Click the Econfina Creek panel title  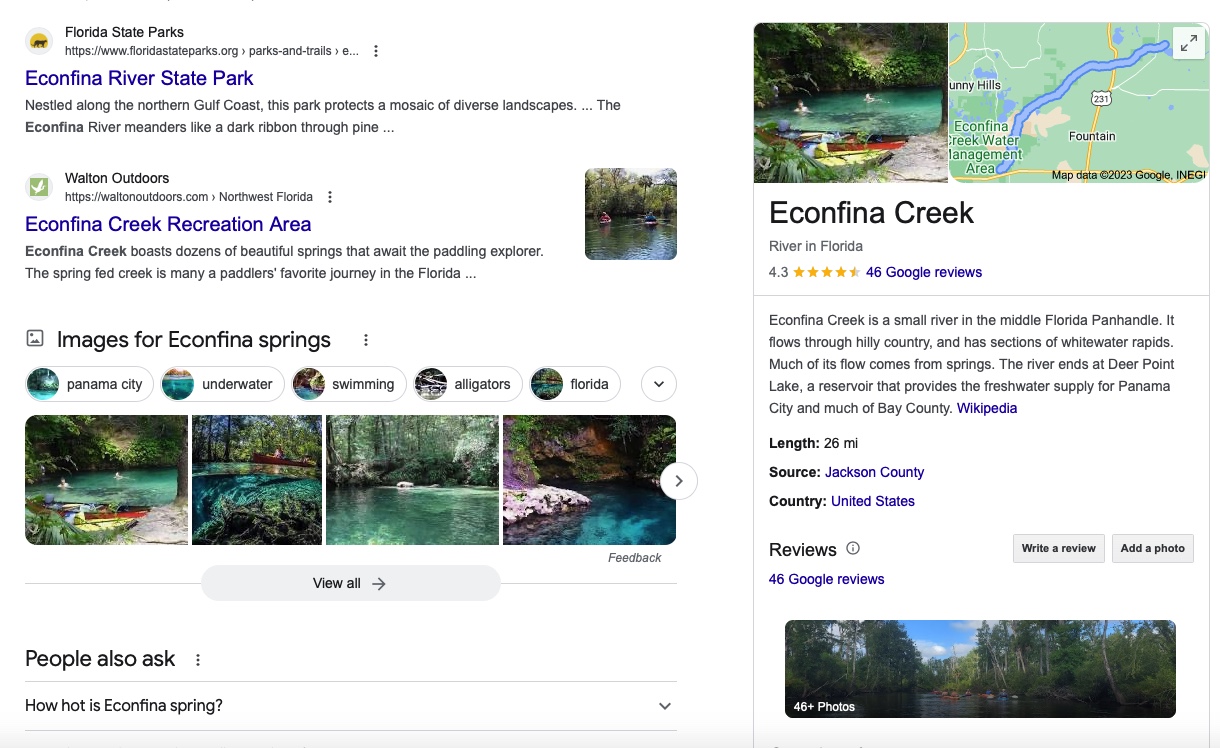point(871,213)
